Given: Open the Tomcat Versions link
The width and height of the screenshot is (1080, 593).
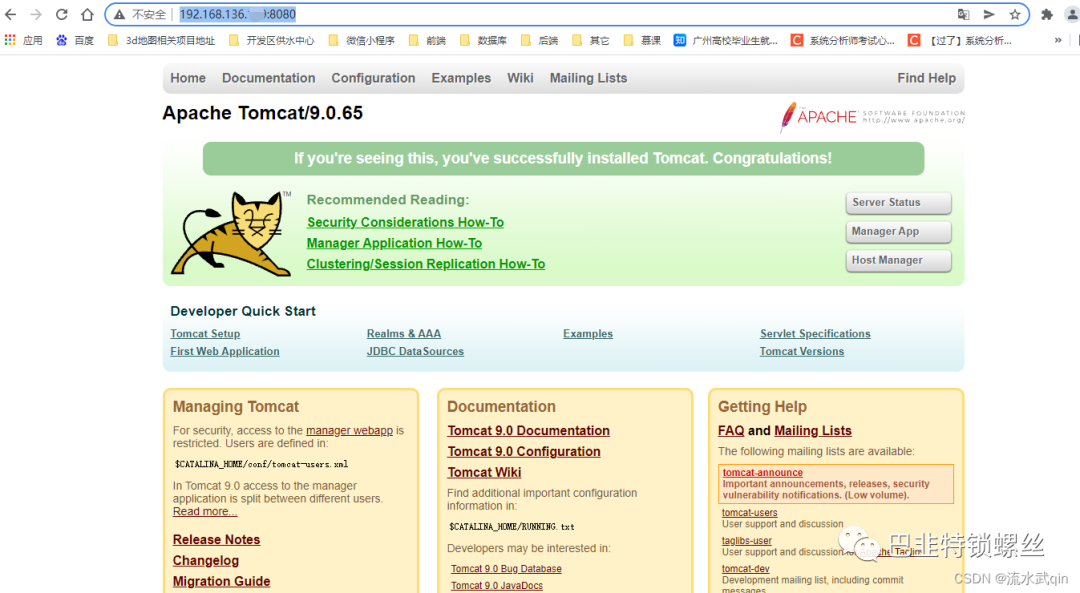Looking at the screenshot, I should (x=802, y=351).
